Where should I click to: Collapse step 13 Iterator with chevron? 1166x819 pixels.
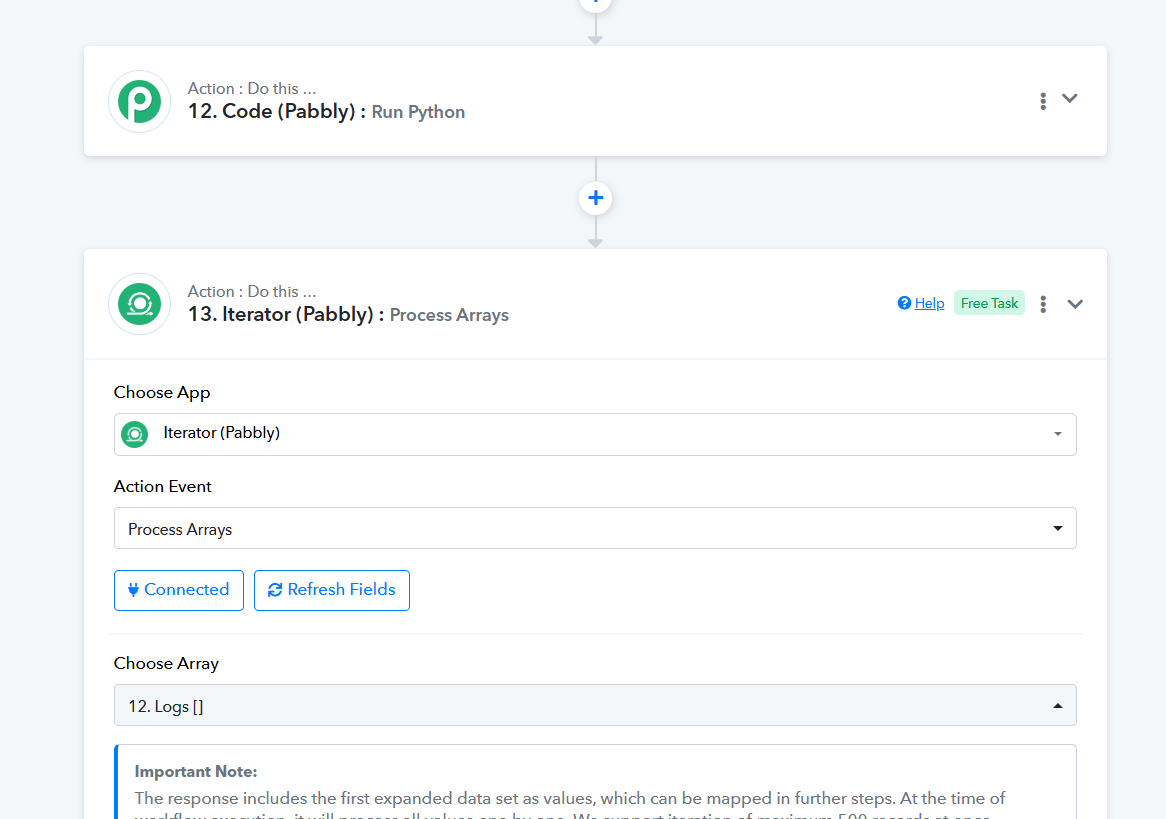pos(1075,303)
